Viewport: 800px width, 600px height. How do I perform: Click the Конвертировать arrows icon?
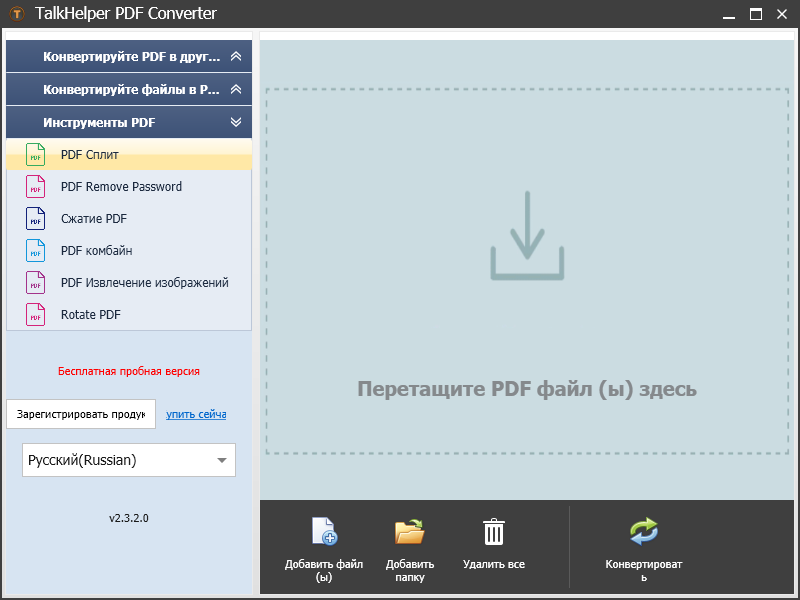(644, 531)
